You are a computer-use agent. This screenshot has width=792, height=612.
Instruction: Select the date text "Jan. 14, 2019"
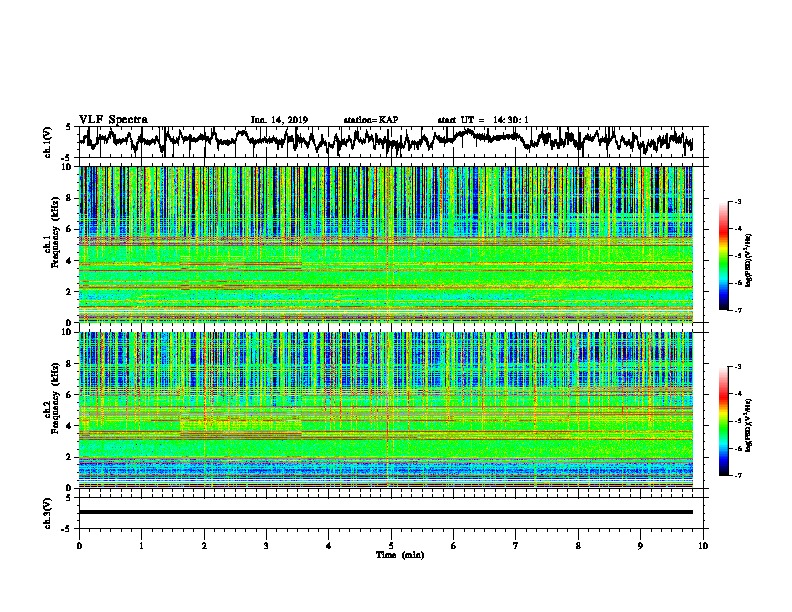point(279,120)
